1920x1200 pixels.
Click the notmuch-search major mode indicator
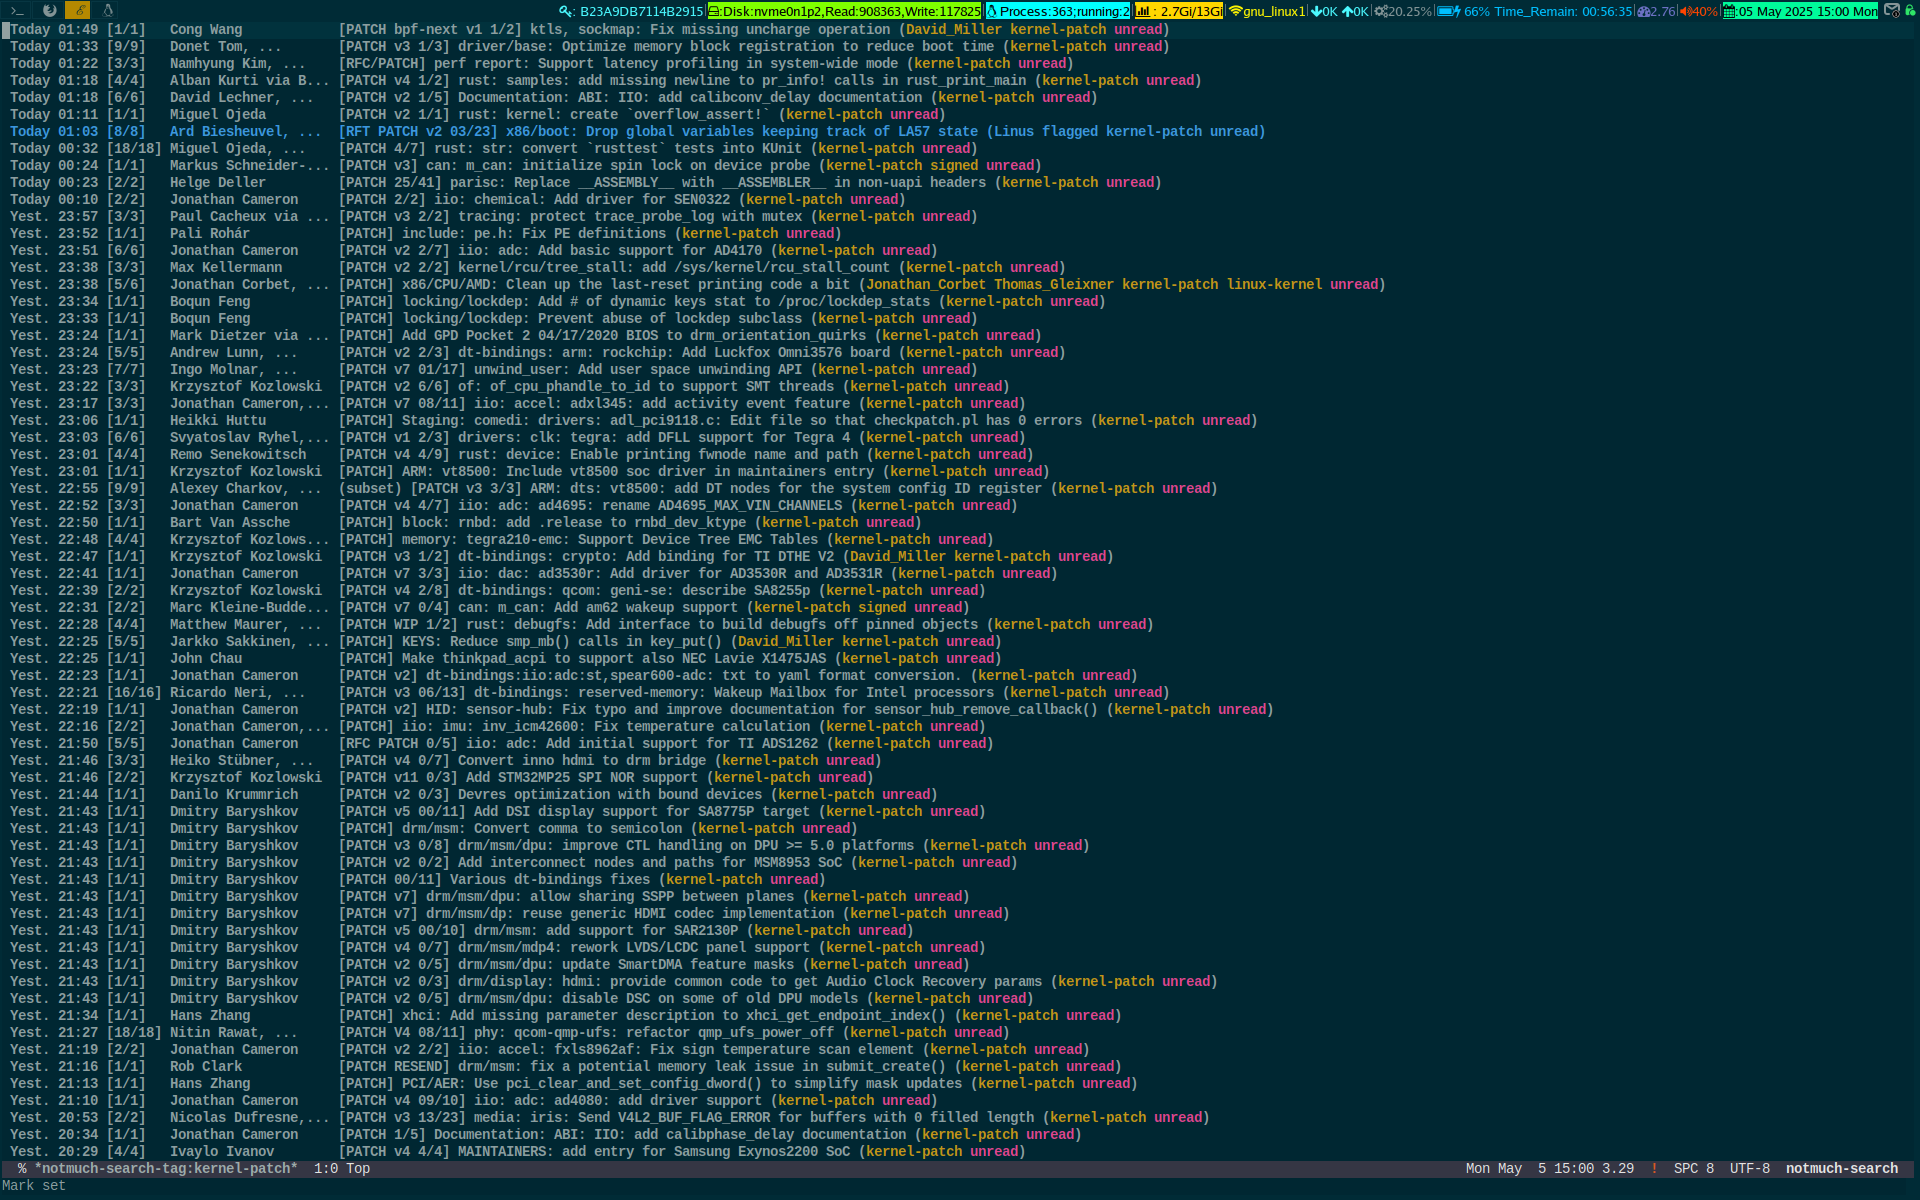pyautogui.click(x=1842, y=1168)
